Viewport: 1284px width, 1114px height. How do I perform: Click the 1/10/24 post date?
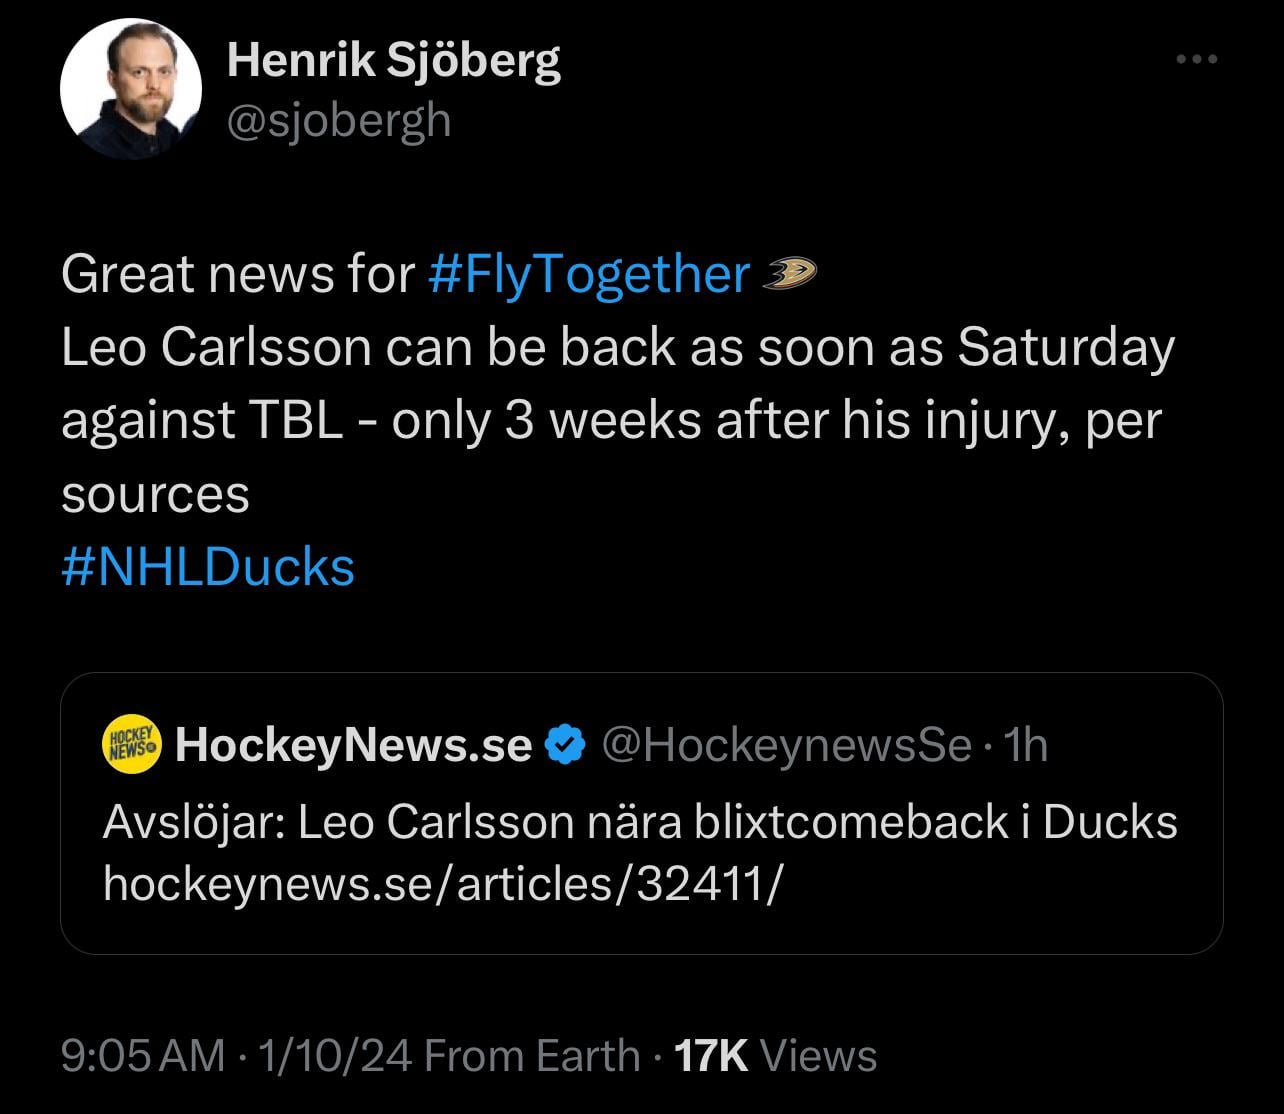[335, 1056]
